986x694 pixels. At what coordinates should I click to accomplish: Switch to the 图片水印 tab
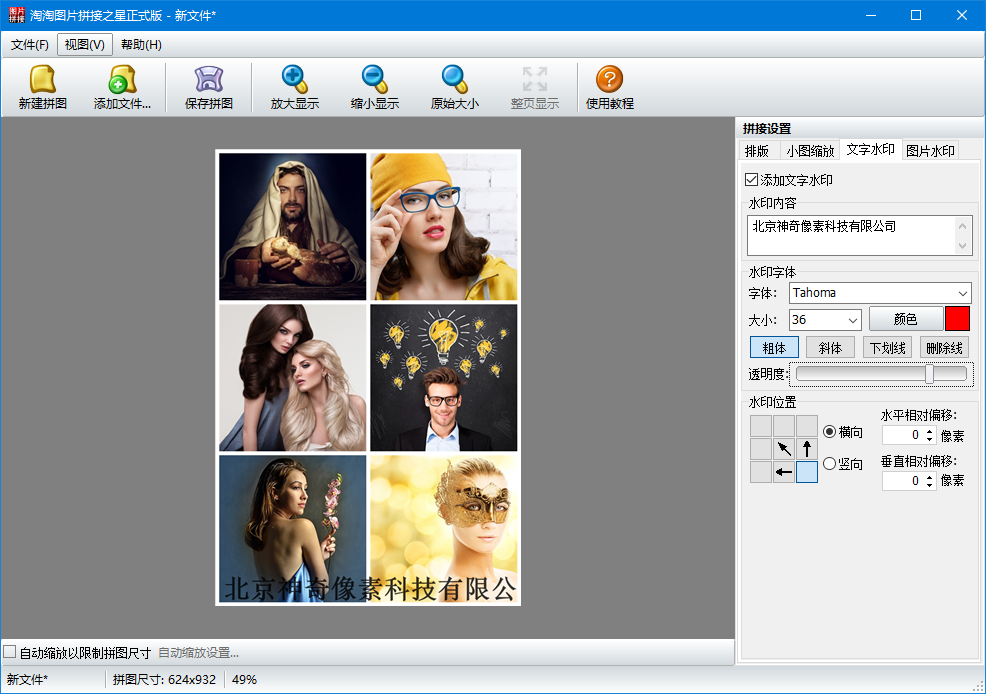[930, 151]
